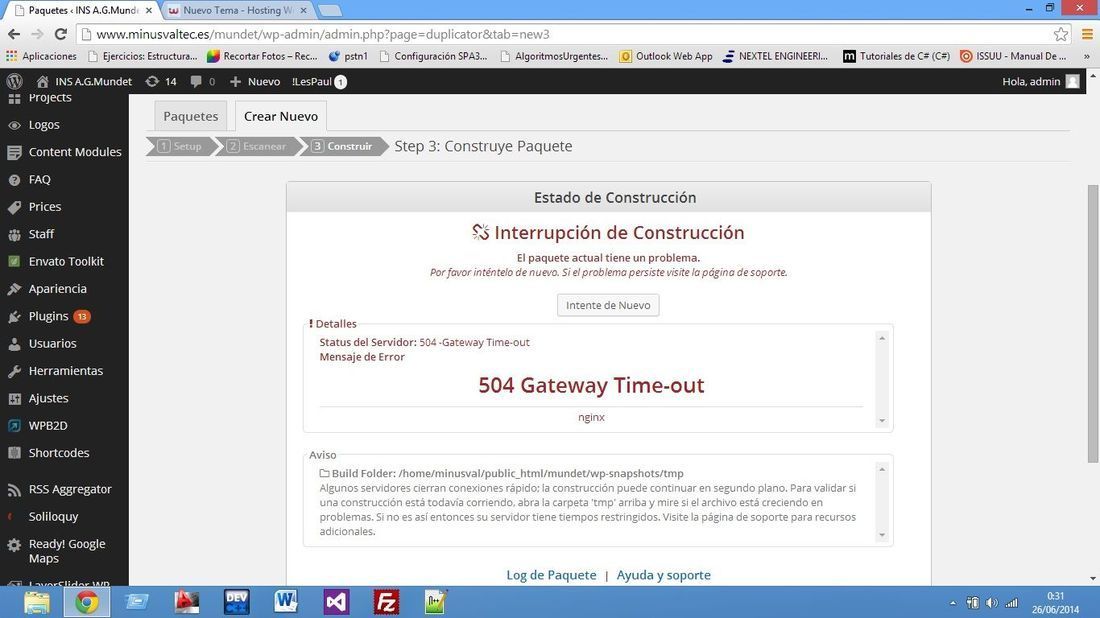Click Detalles box scroll up arrow
The width and height of the screenshot is (1100, 618).
pos(882,338)
